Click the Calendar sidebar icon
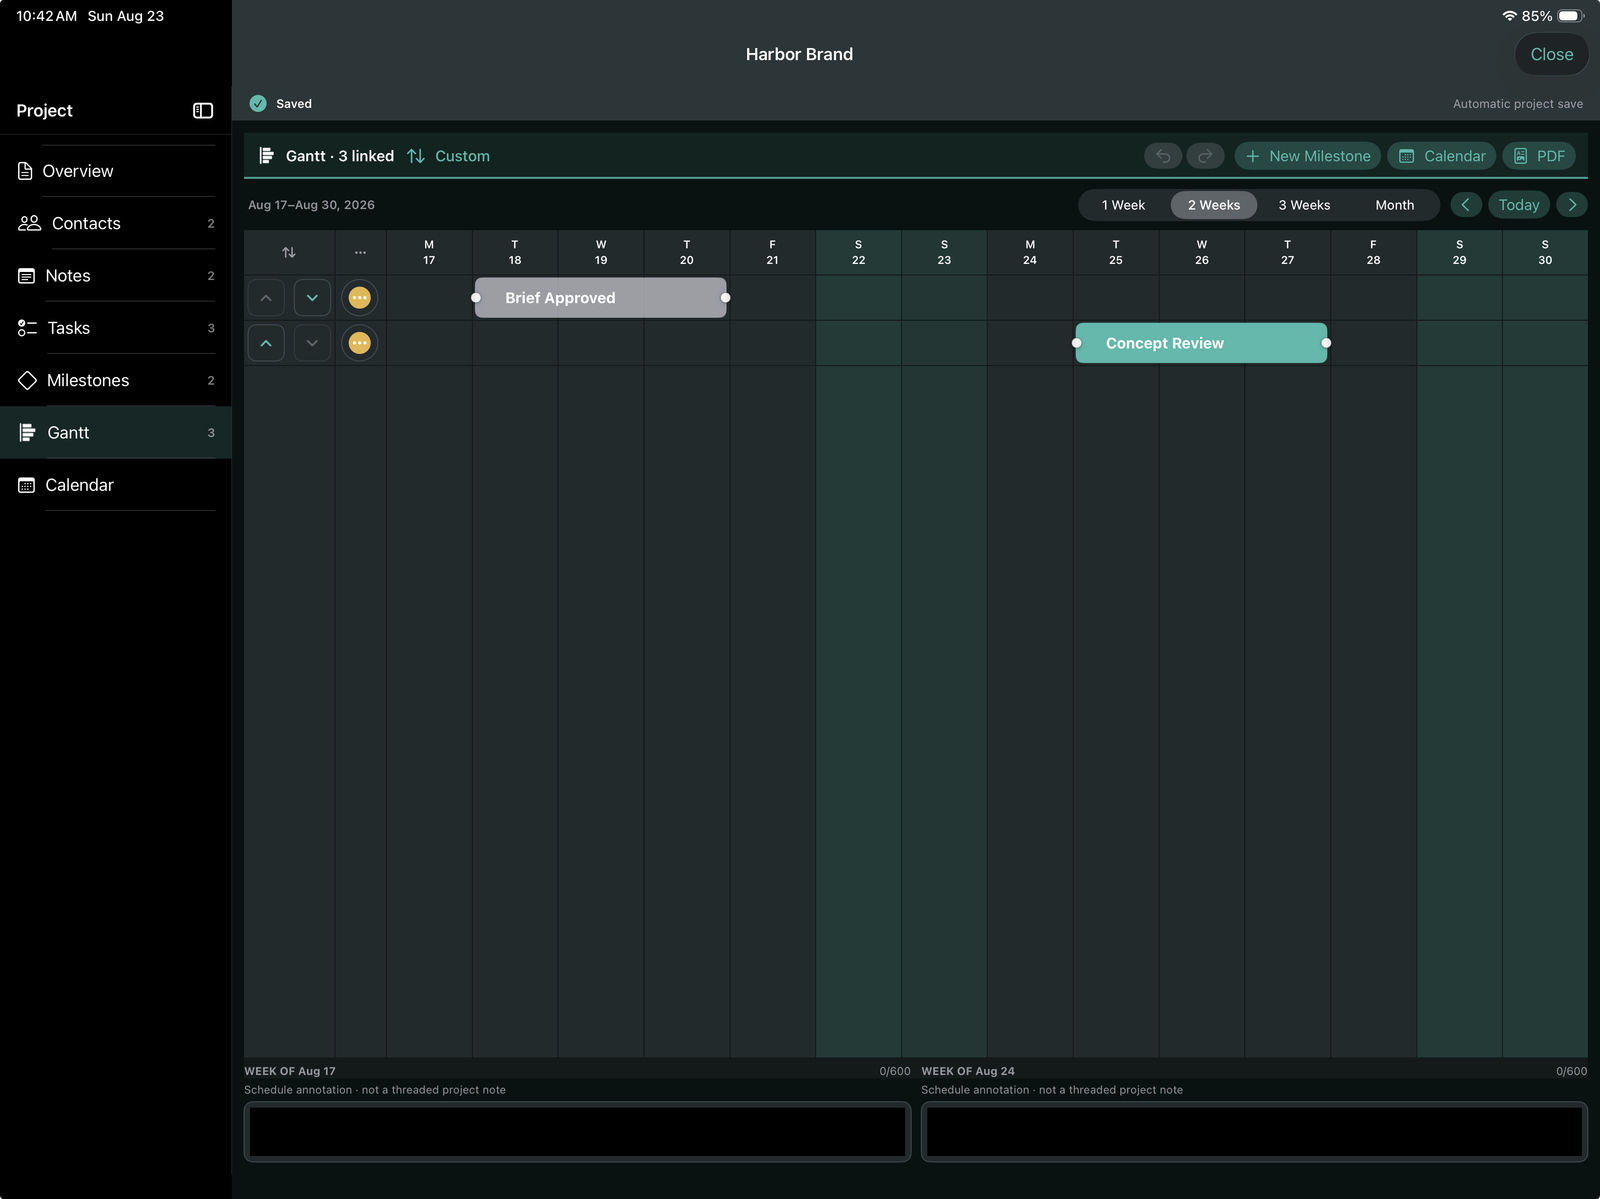This screenshot has height=1199, width=1600. (x=26, y=485)
